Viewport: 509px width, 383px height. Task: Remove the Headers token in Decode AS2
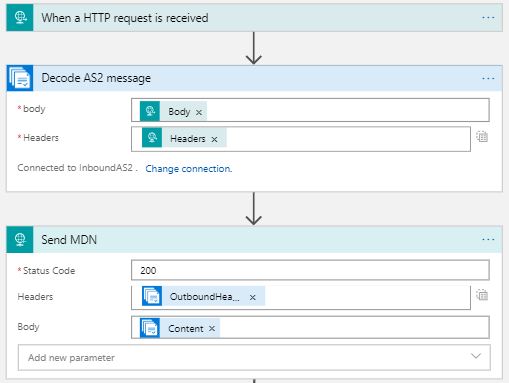214,139
